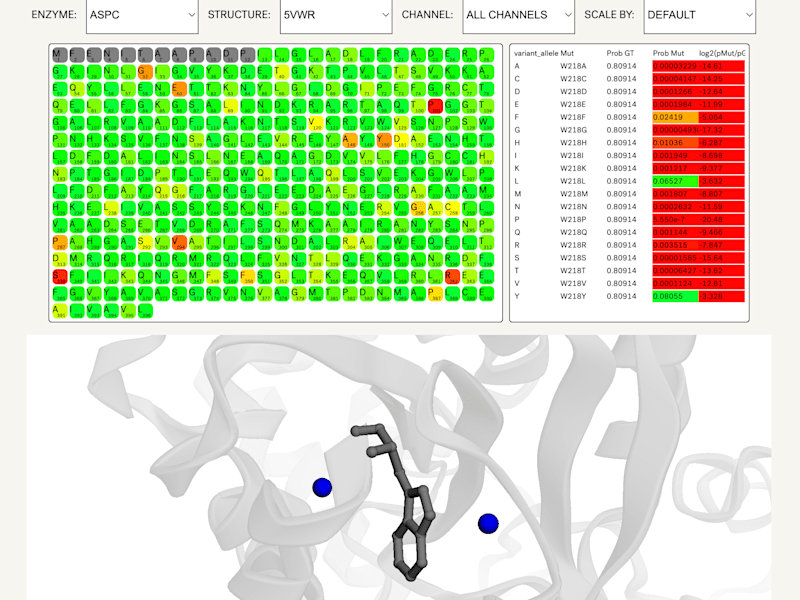Click the yellow-orange F 350 residue cell

pos(248,276)
